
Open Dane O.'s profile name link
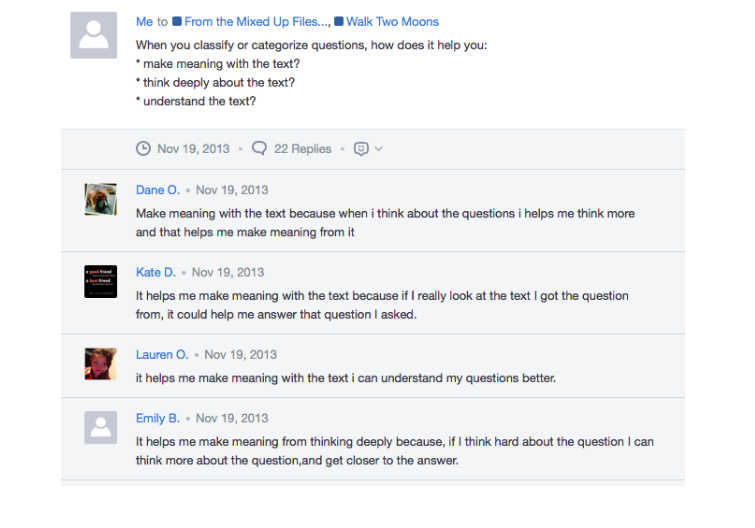tap(158, 190)
